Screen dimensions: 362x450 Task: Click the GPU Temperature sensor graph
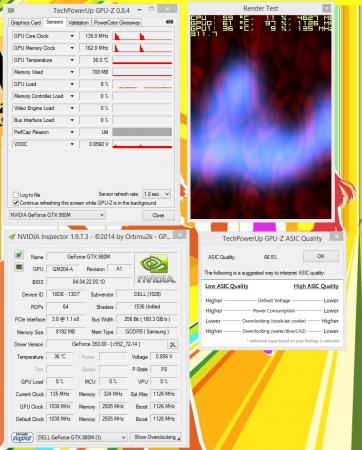coord(142,60)
